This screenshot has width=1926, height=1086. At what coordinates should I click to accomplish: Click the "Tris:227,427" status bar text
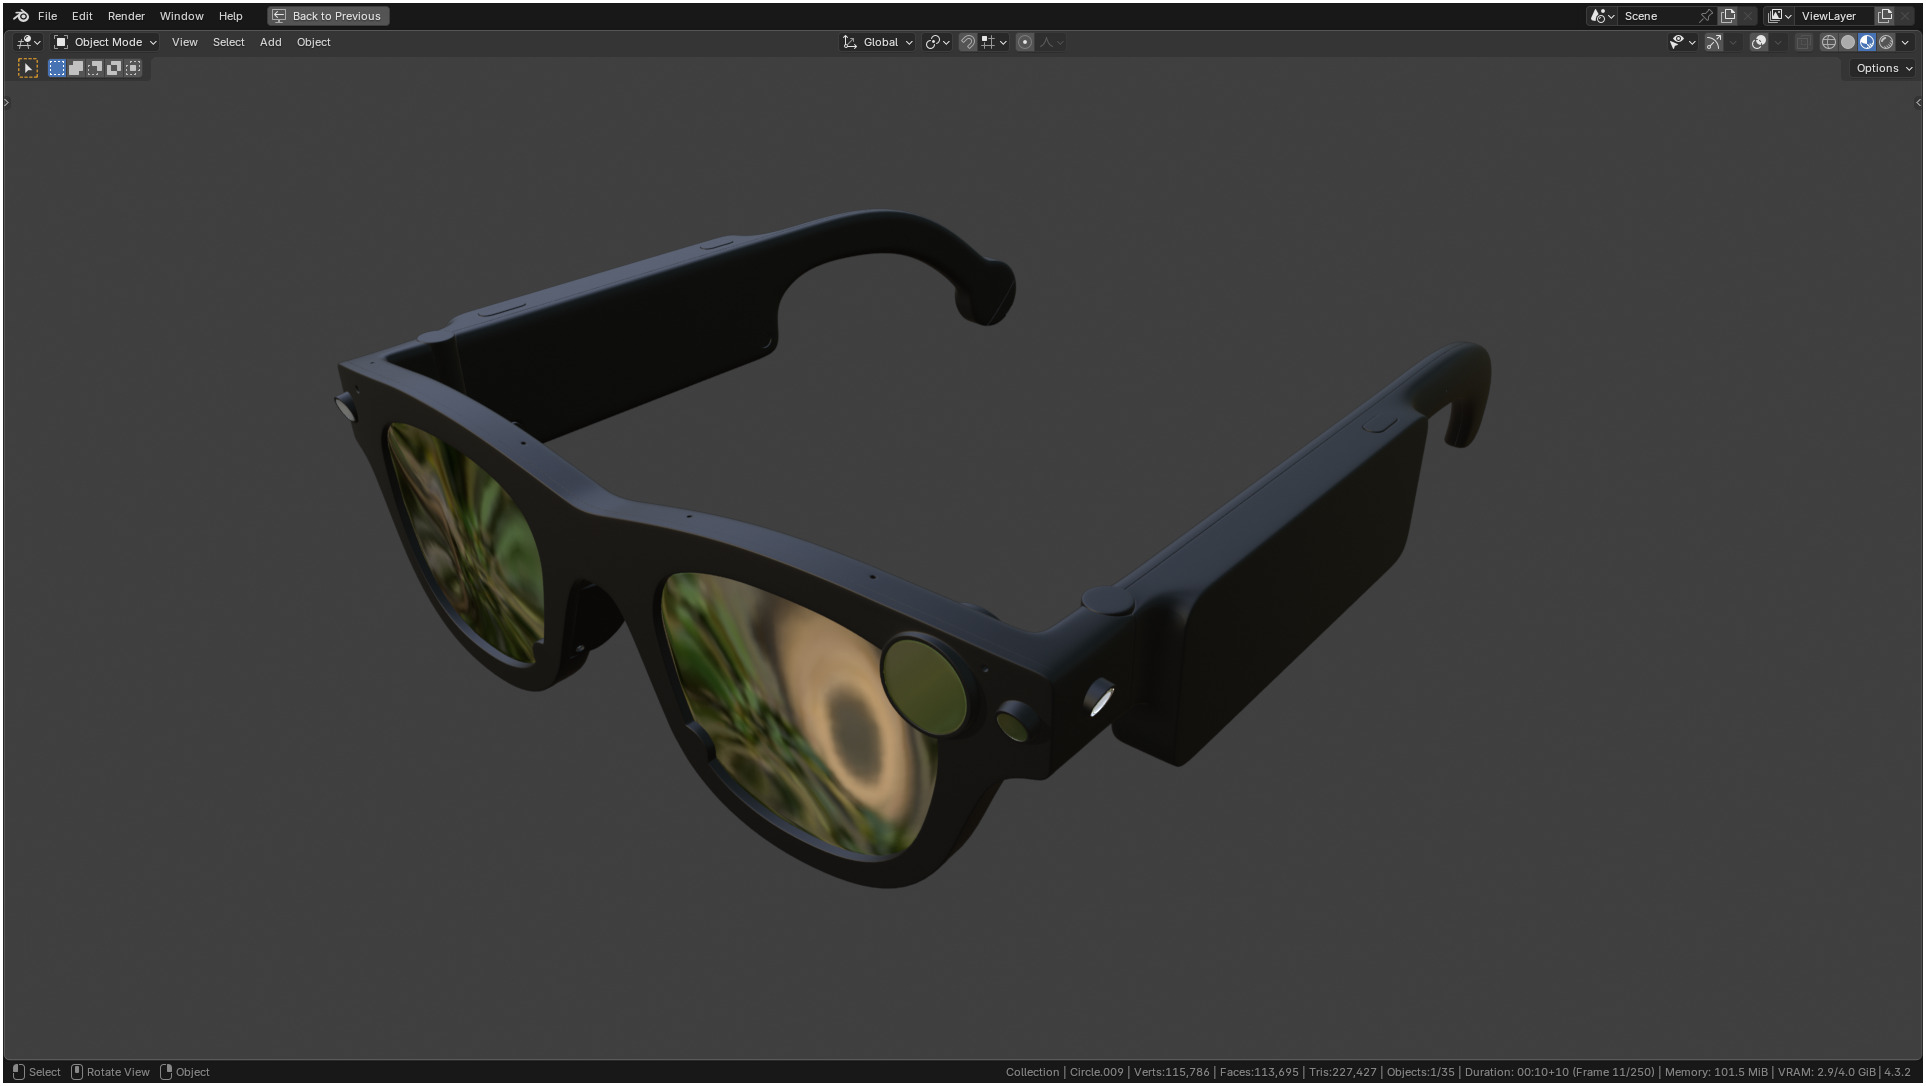click(x=1342, y=1072)
